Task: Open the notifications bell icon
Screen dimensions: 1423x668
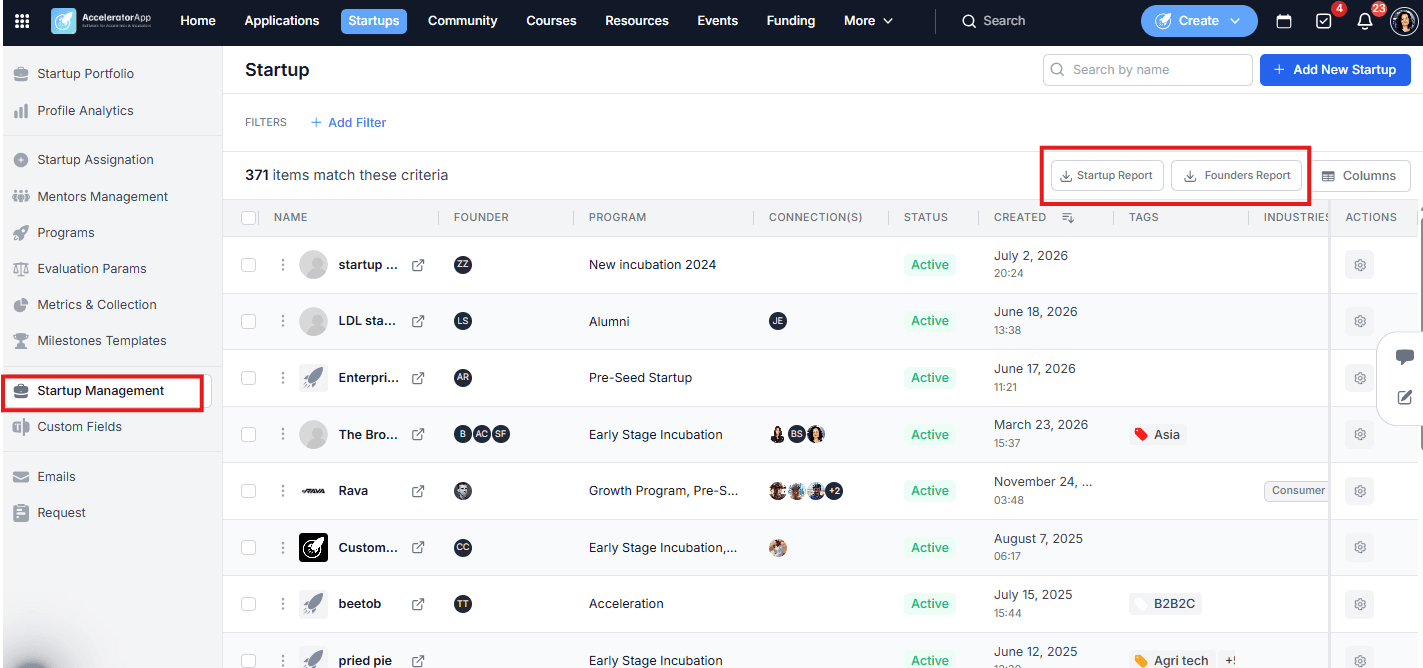Action: pyautogui.click(x=1364, y=21)
